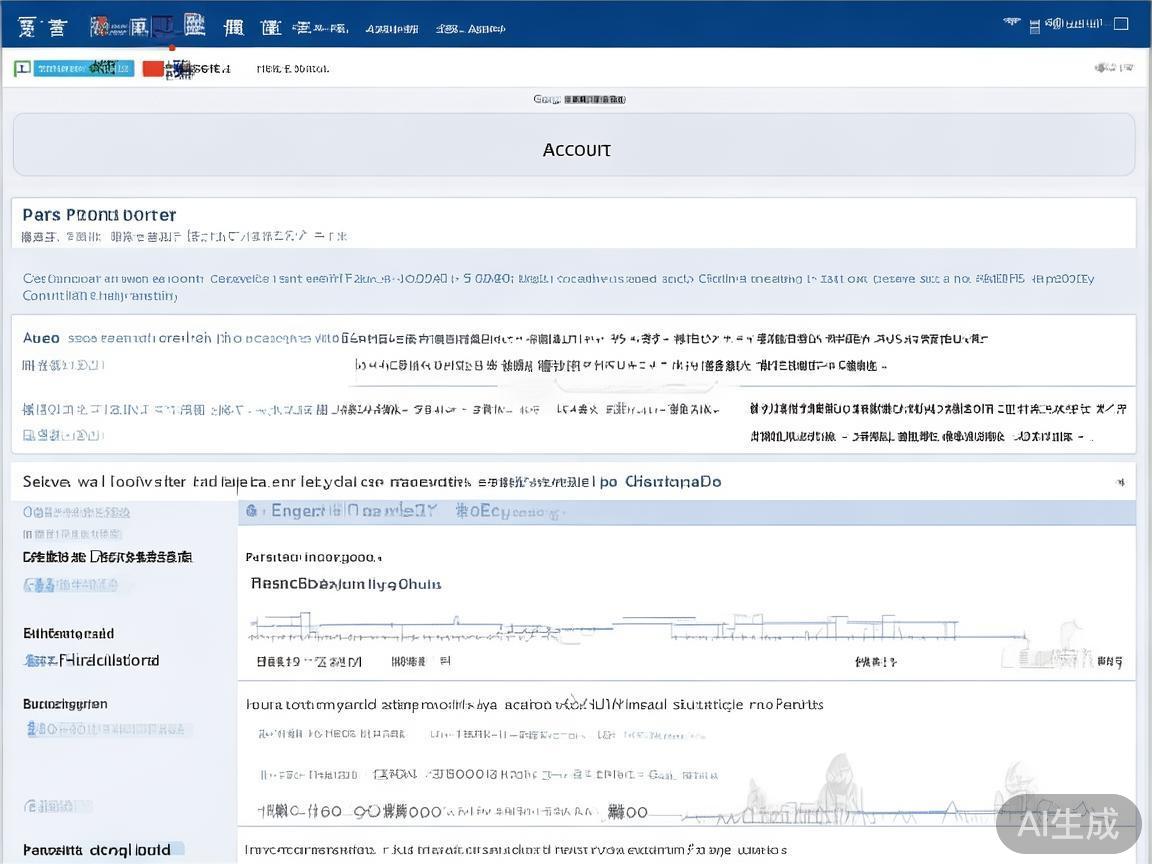Click inside the Account banner area
Image resolution: width=1152 pixels, height=864 pixels.
pyautogui.click(x=577, y=149)
